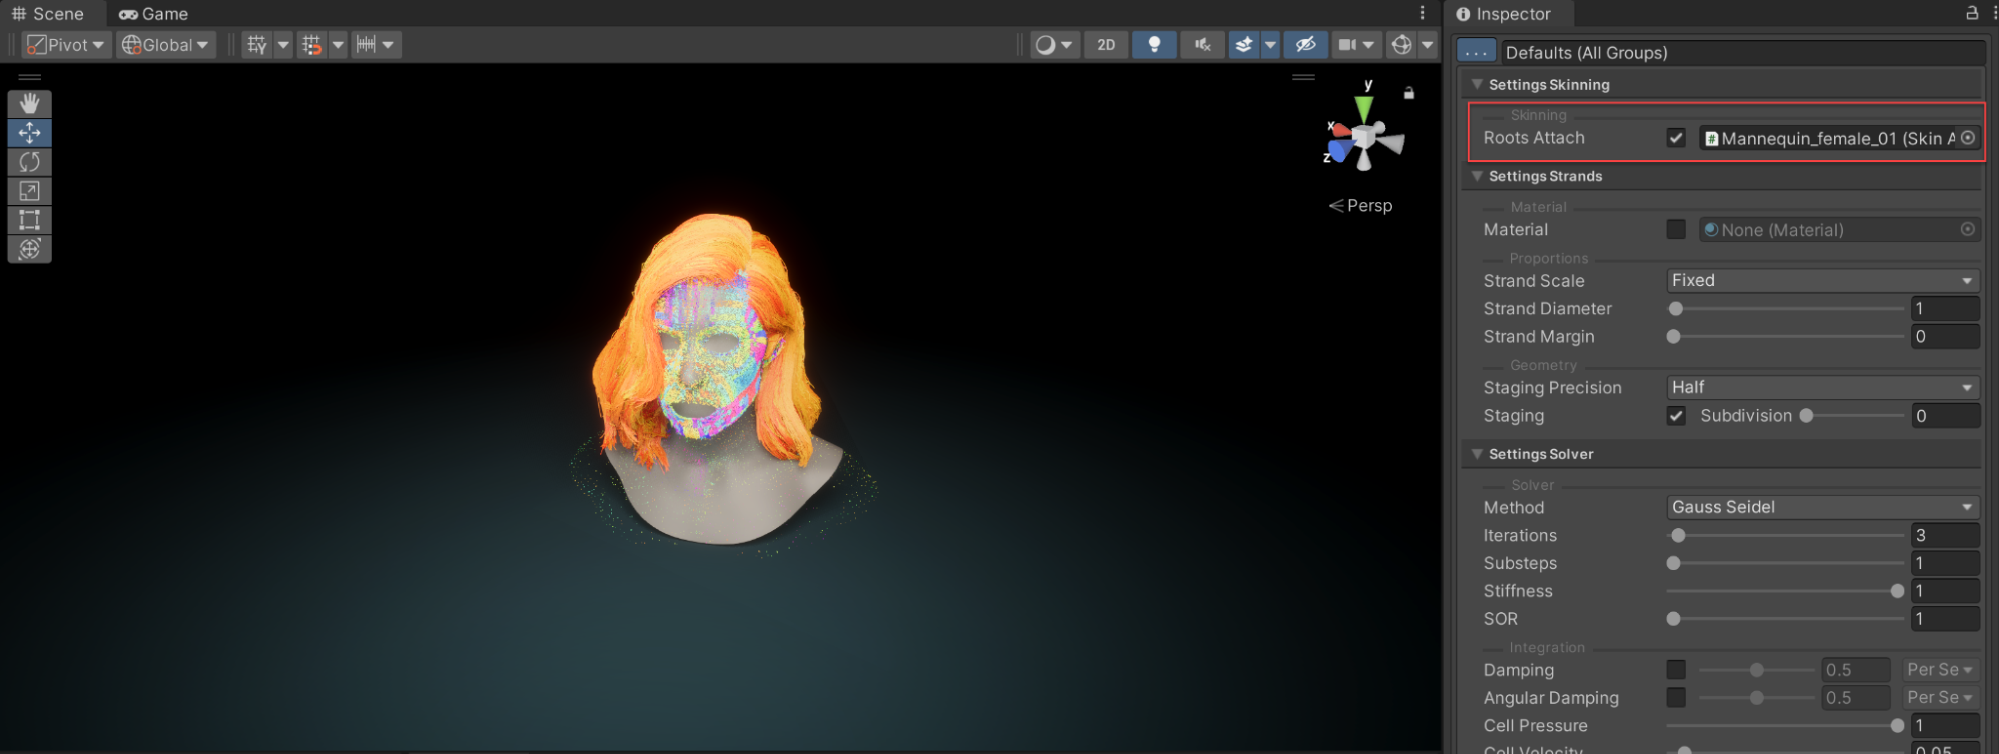
Task: Switch to the Game tab
Action: (154, 14)
